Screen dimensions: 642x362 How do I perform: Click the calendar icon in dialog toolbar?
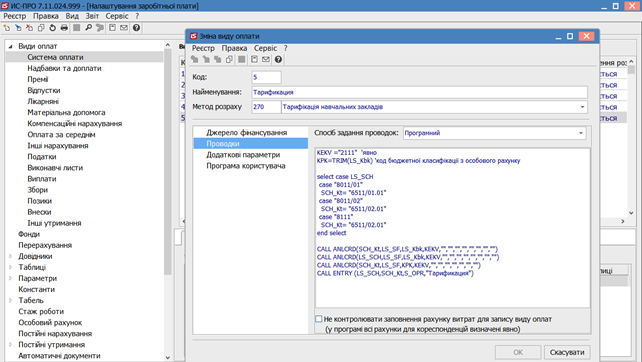point(254,60)
